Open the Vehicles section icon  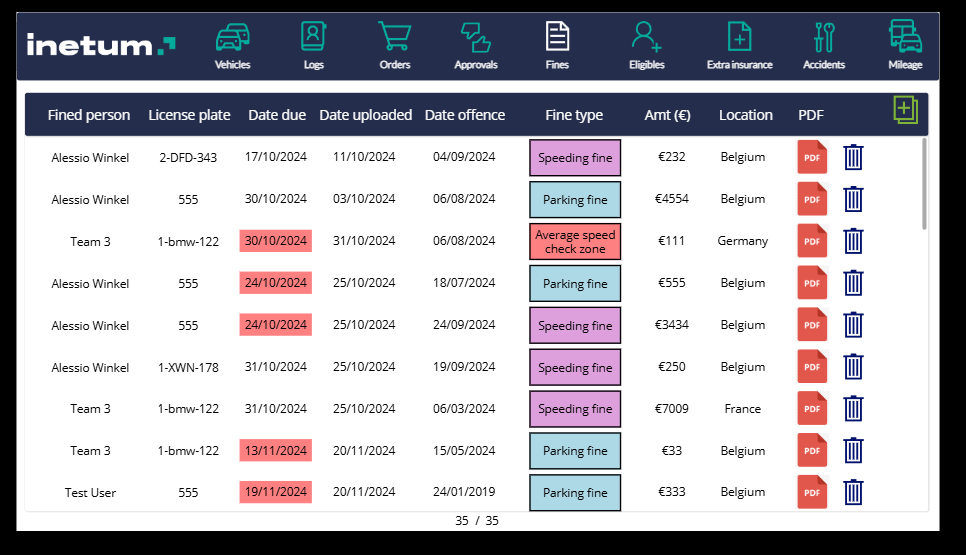(x=232, y=38)
